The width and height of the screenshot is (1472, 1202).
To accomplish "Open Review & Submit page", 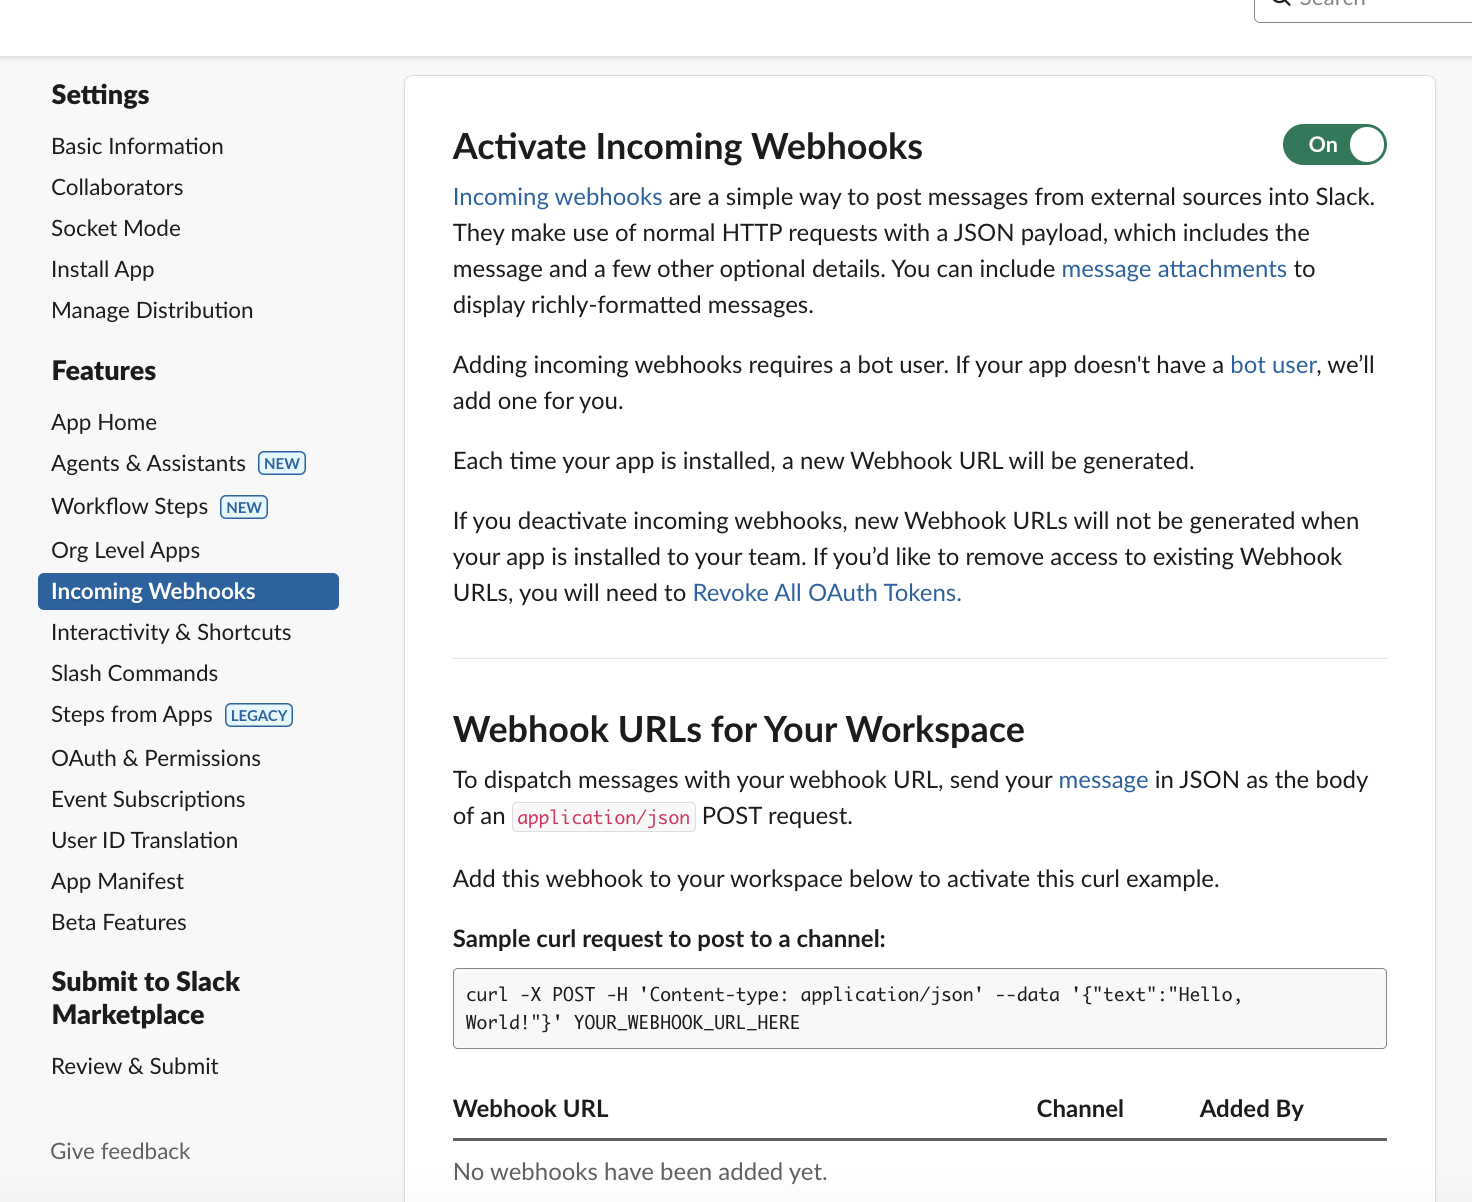I will click(x=135, y=1066).
